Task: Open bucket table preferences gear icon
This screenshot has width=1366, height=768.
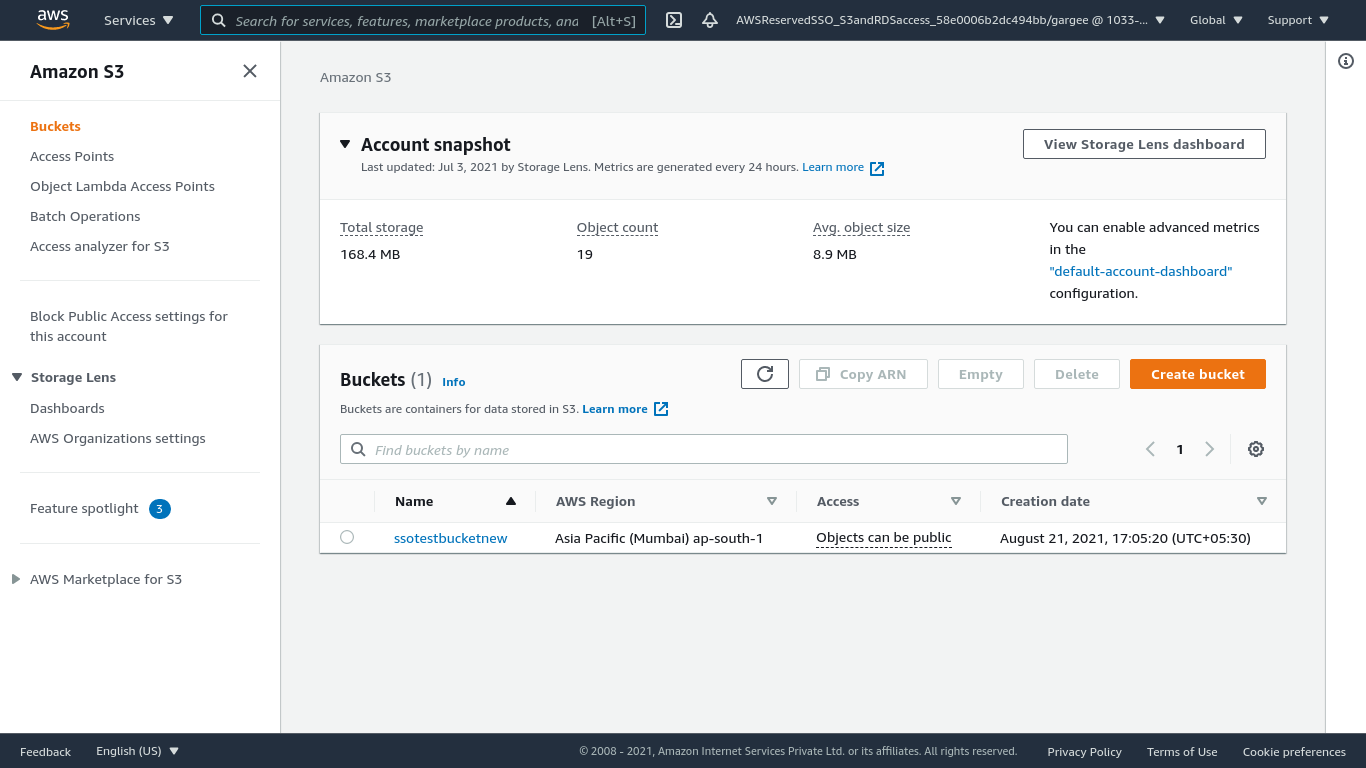Action: tap(1256, 449)
